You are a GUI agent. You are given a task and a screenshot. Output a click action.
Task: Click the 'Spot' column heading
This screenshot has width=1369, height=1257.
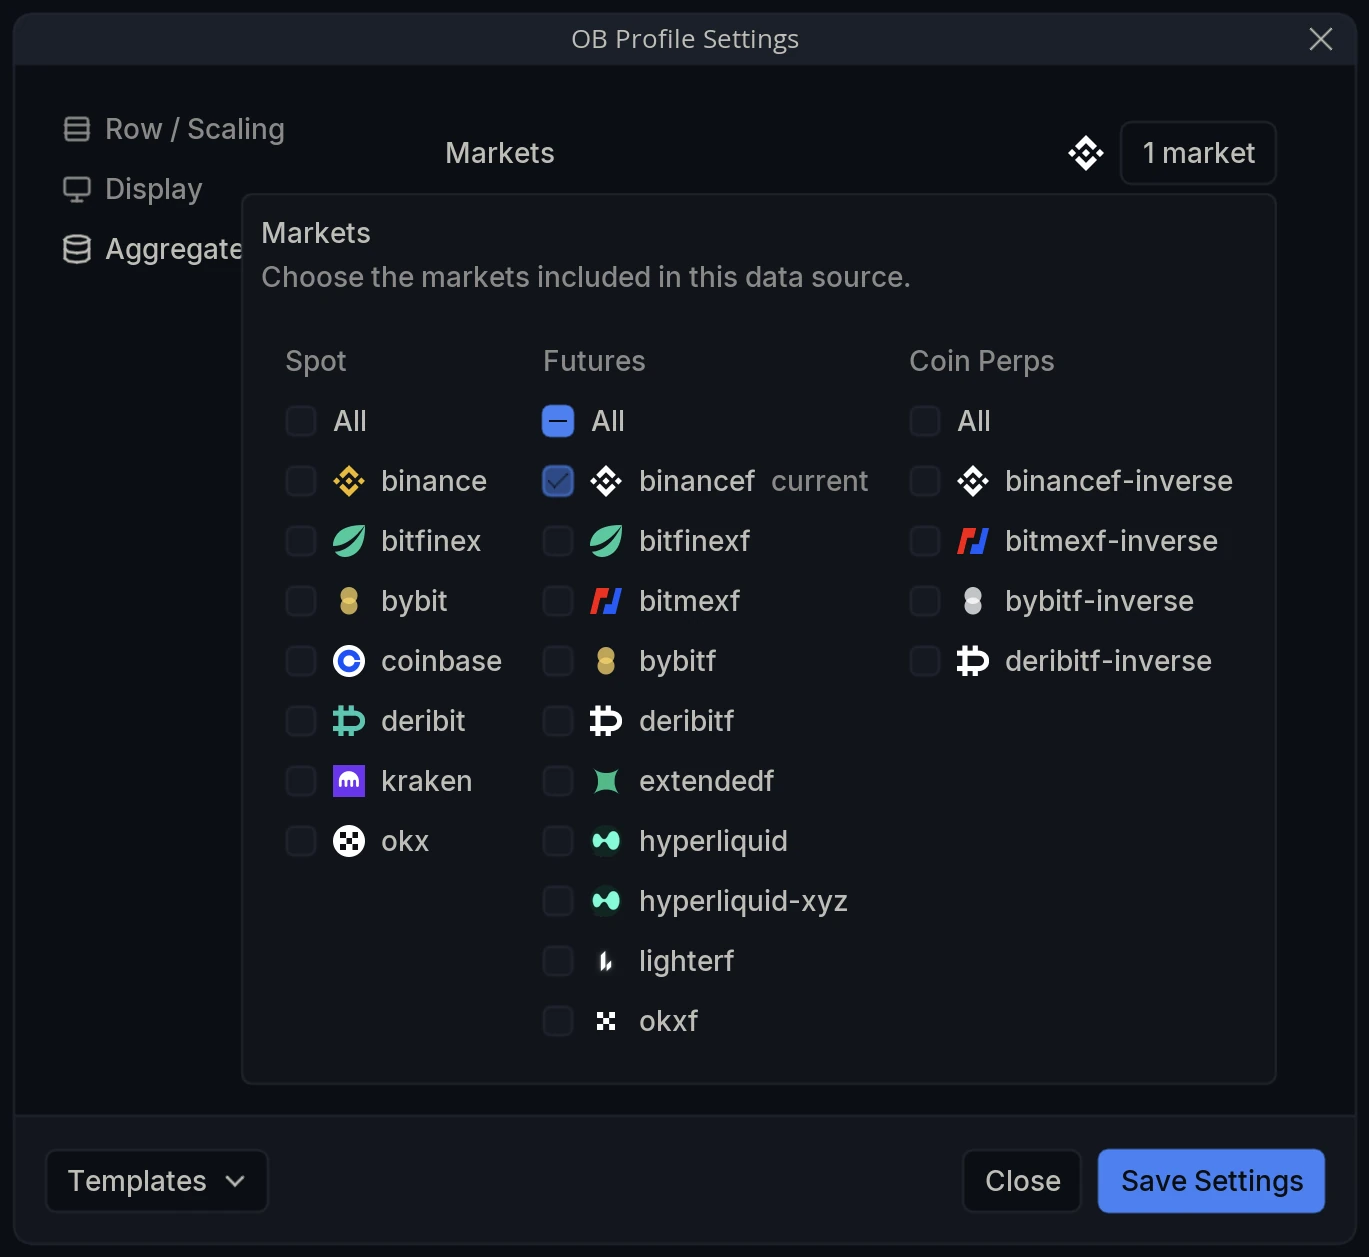tap(316, 361)
